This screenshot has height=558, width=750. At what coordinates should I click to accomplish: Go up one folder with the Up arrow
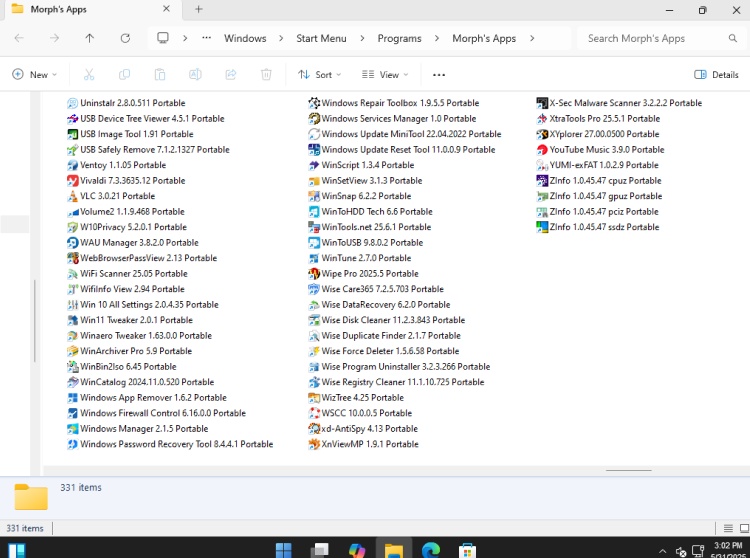click(89, 38)
